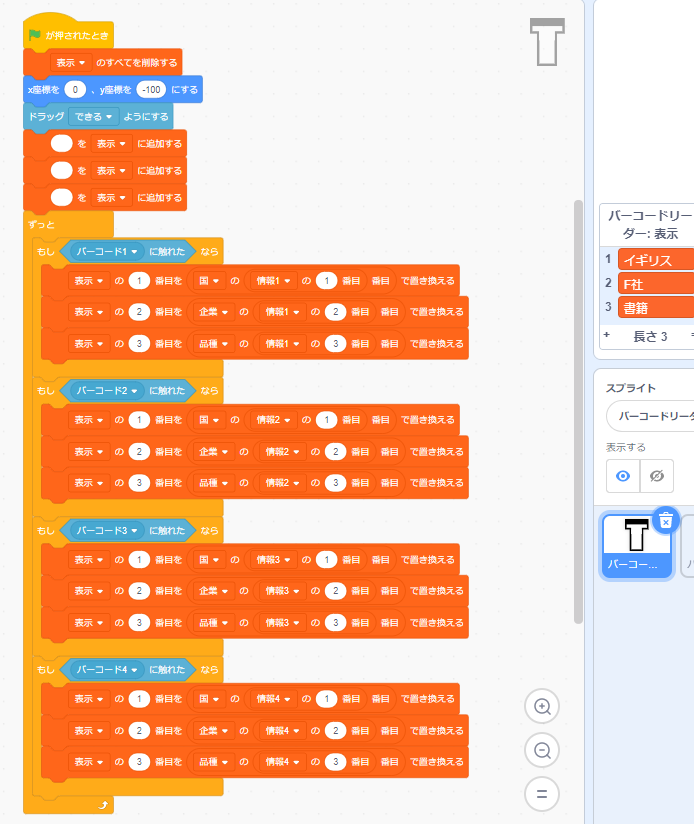The image size is (694, 824).
Task: Click the loop arrow at forever block bottom
Action: pos(102,804)
